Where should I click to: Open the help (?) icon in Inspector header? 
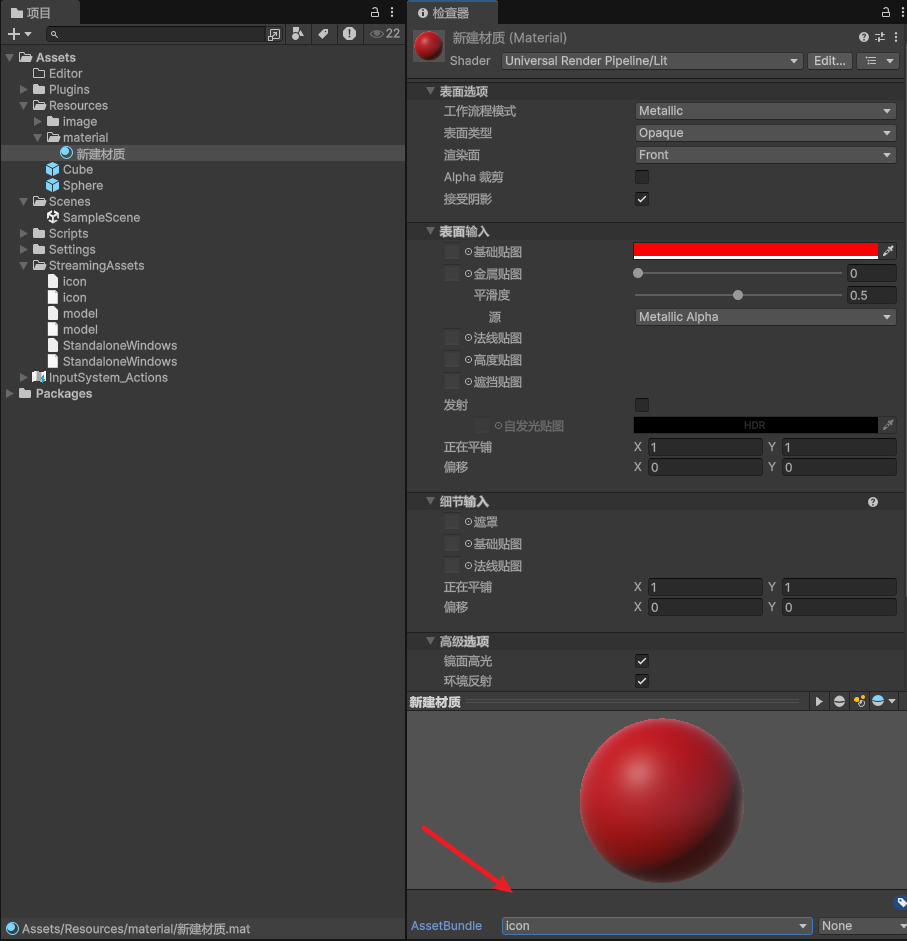point(865,37)
